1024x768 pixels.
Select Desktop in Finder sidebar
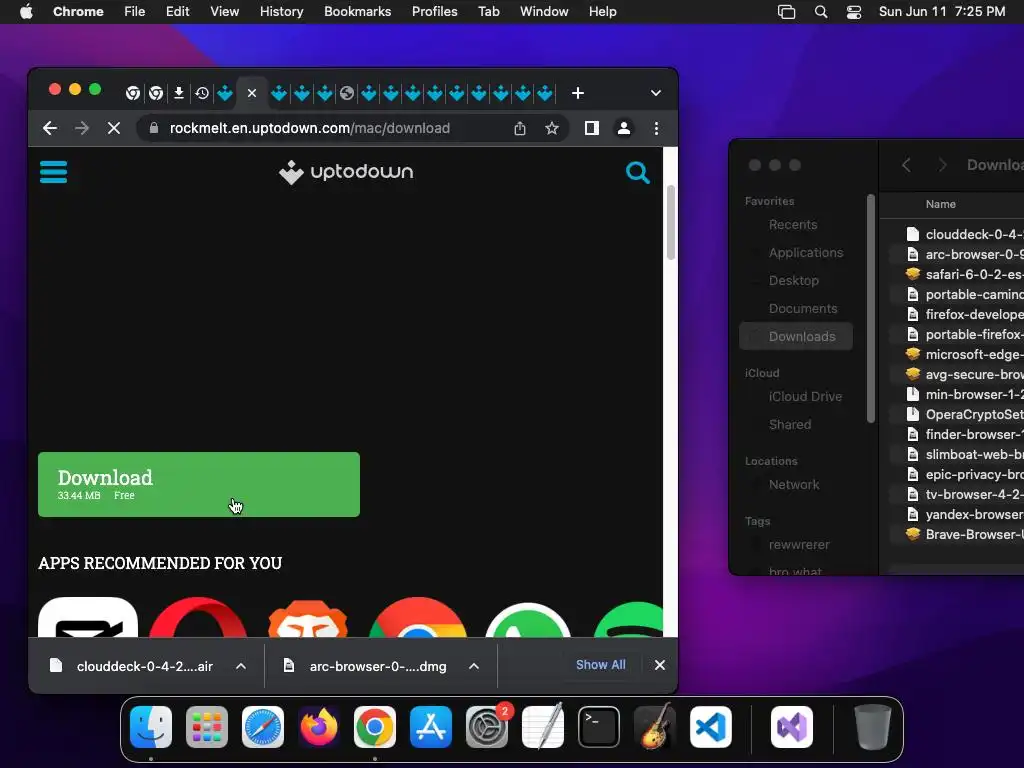tap(793, 281)
